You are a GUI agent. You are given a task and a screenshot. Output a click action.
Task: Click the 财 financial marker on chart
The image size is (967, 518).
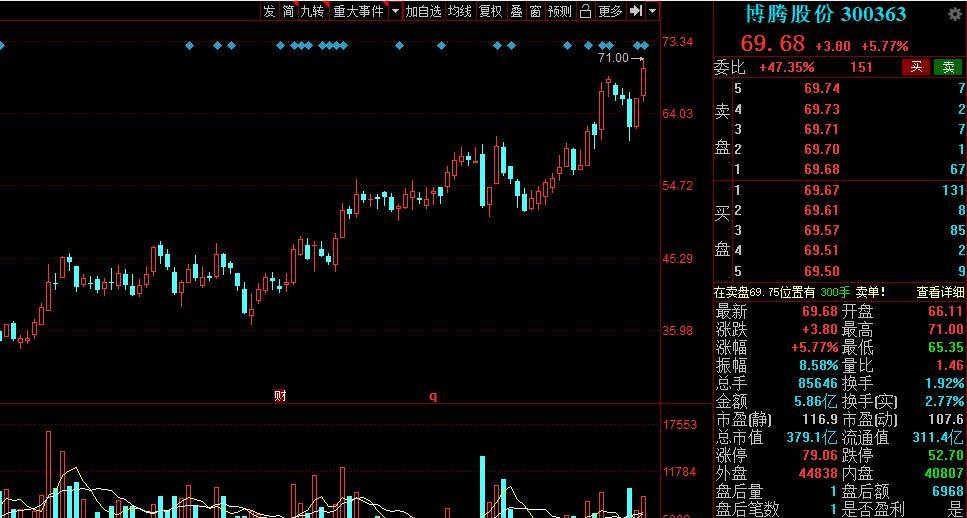280,396
